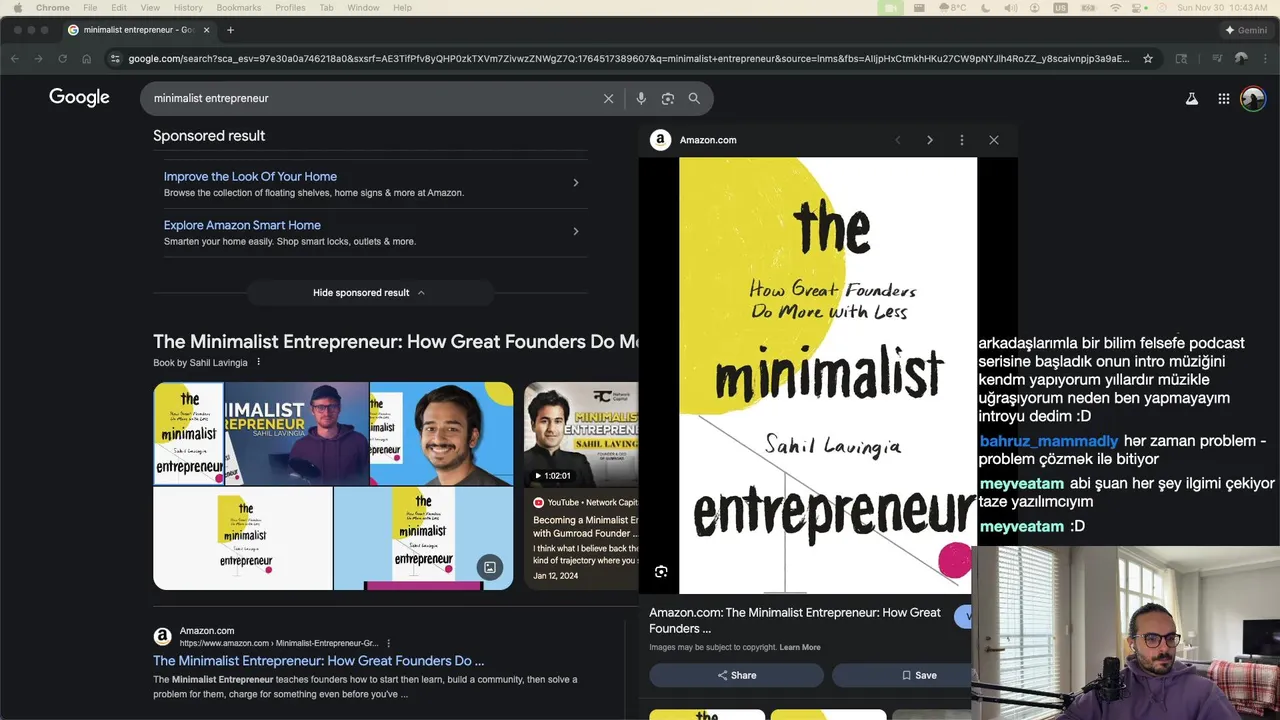This screenshot has width=1280, height=720.
Task: Show previous image in preview panel
Action: click(x=897, y=140)
